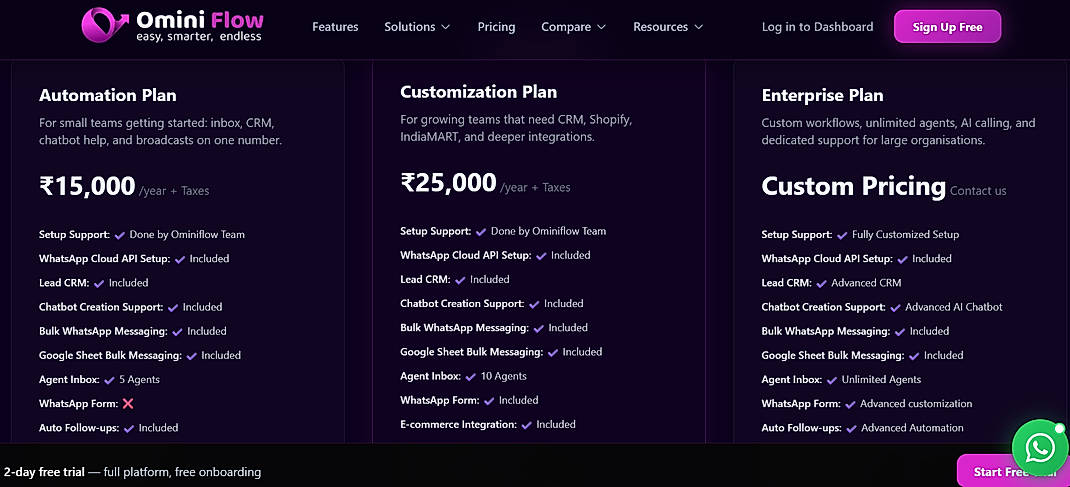Open the Features nav item

335,27
